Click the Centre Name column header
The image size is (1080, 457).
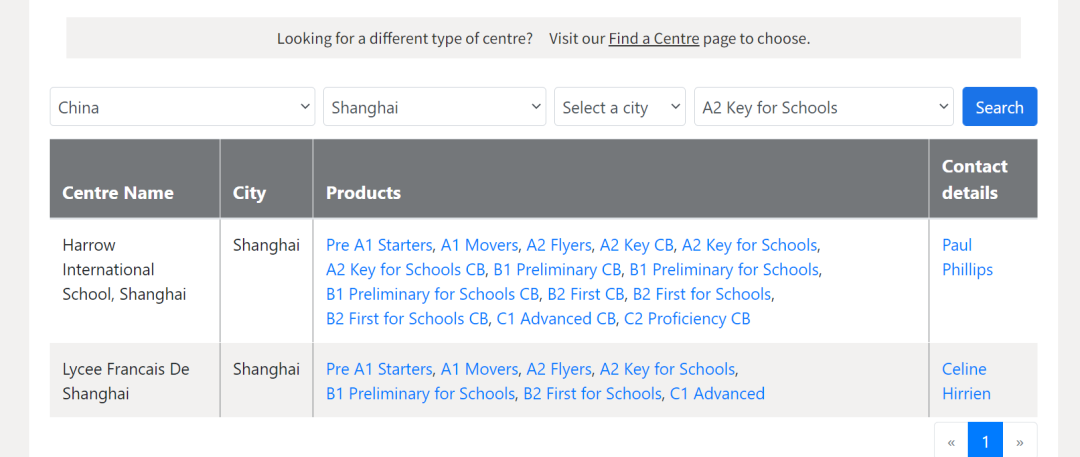click(x=118, y=192)
